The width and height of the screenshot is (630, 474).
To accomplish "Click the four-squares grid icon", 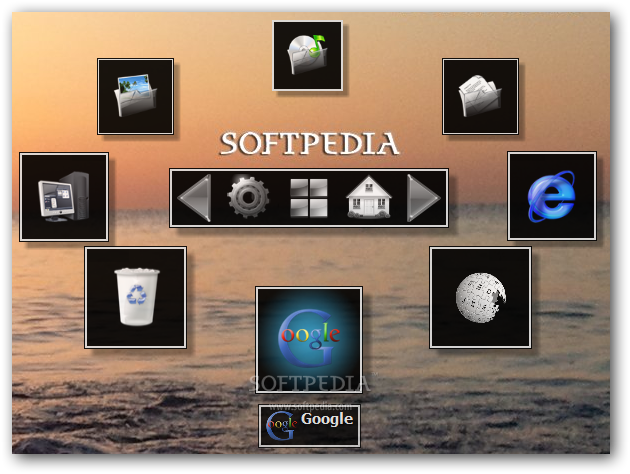I will [309, 198].
